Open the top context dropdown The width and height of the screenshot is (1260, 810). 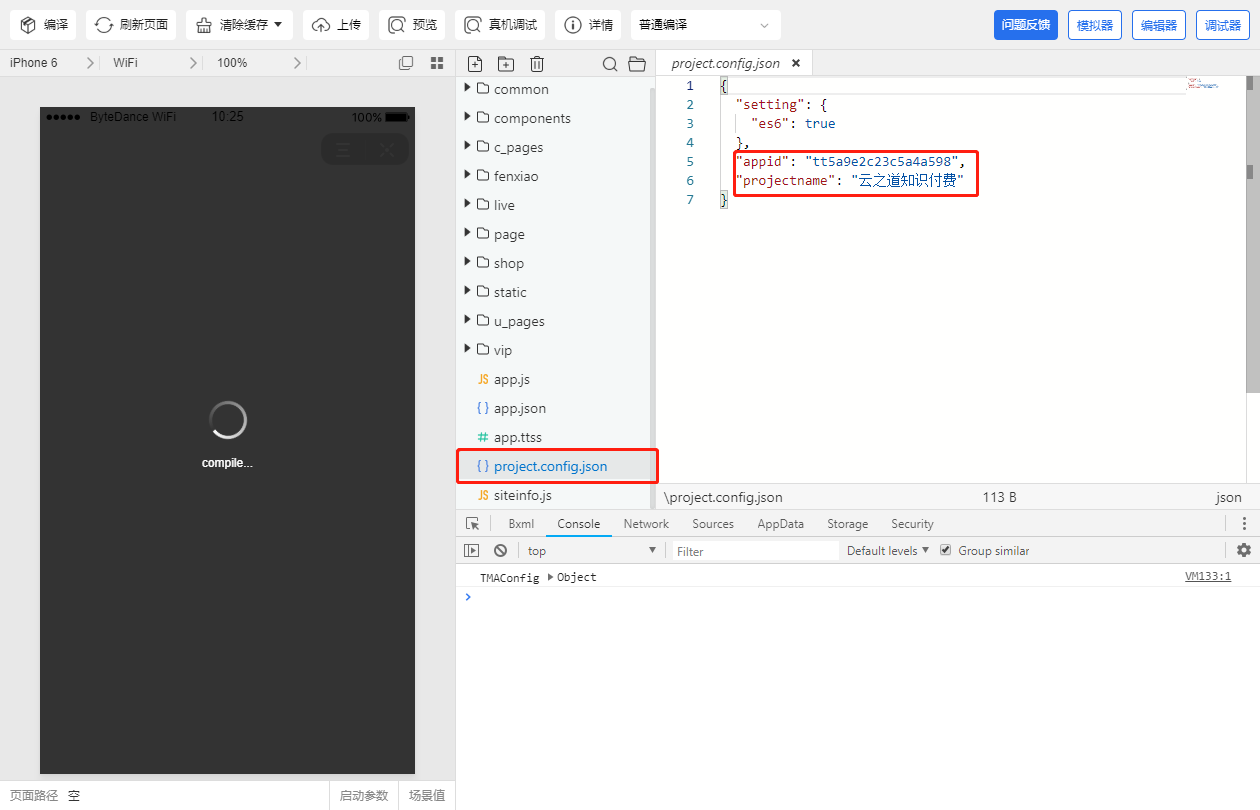[591, 551]
